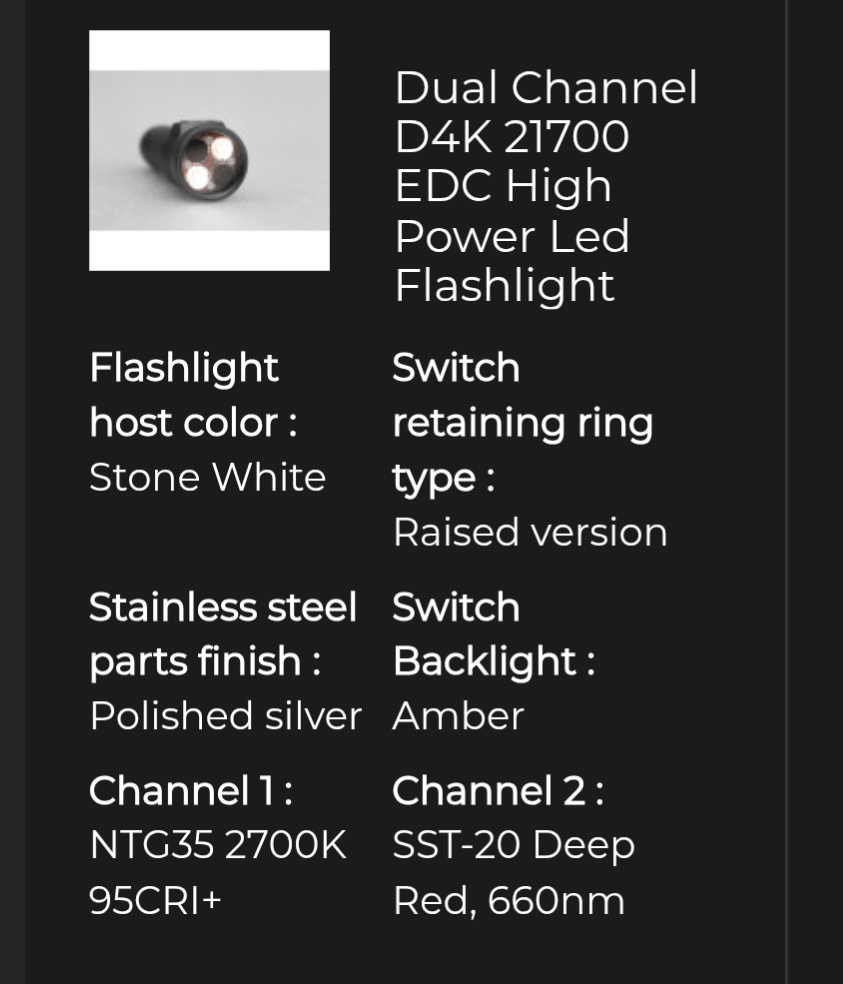Click the "Channel 1" label

click(x=190, y=791)
